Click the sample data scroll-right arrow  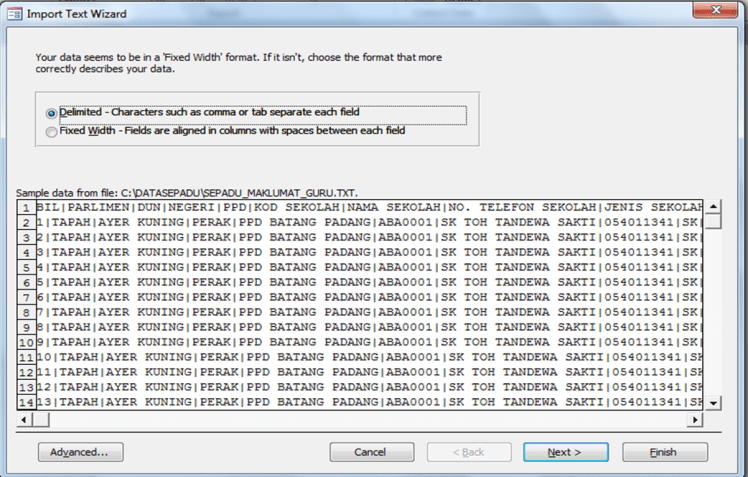[695, 420]
